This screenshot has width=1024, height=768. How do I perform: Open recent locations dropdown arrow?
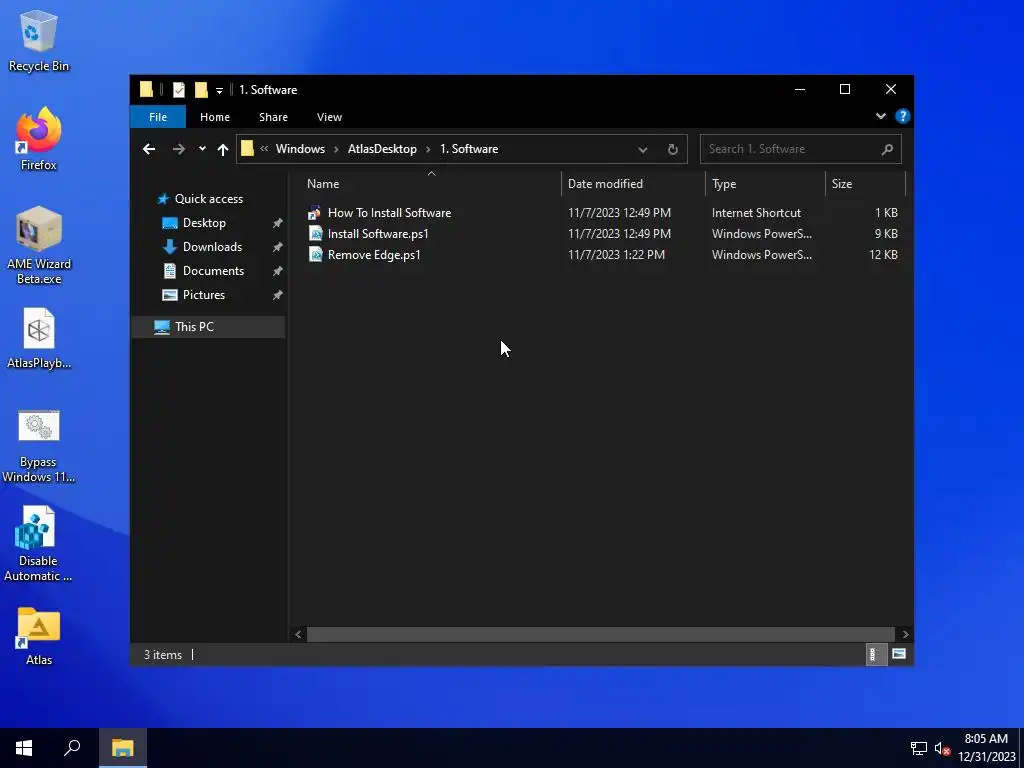(202, 149)
